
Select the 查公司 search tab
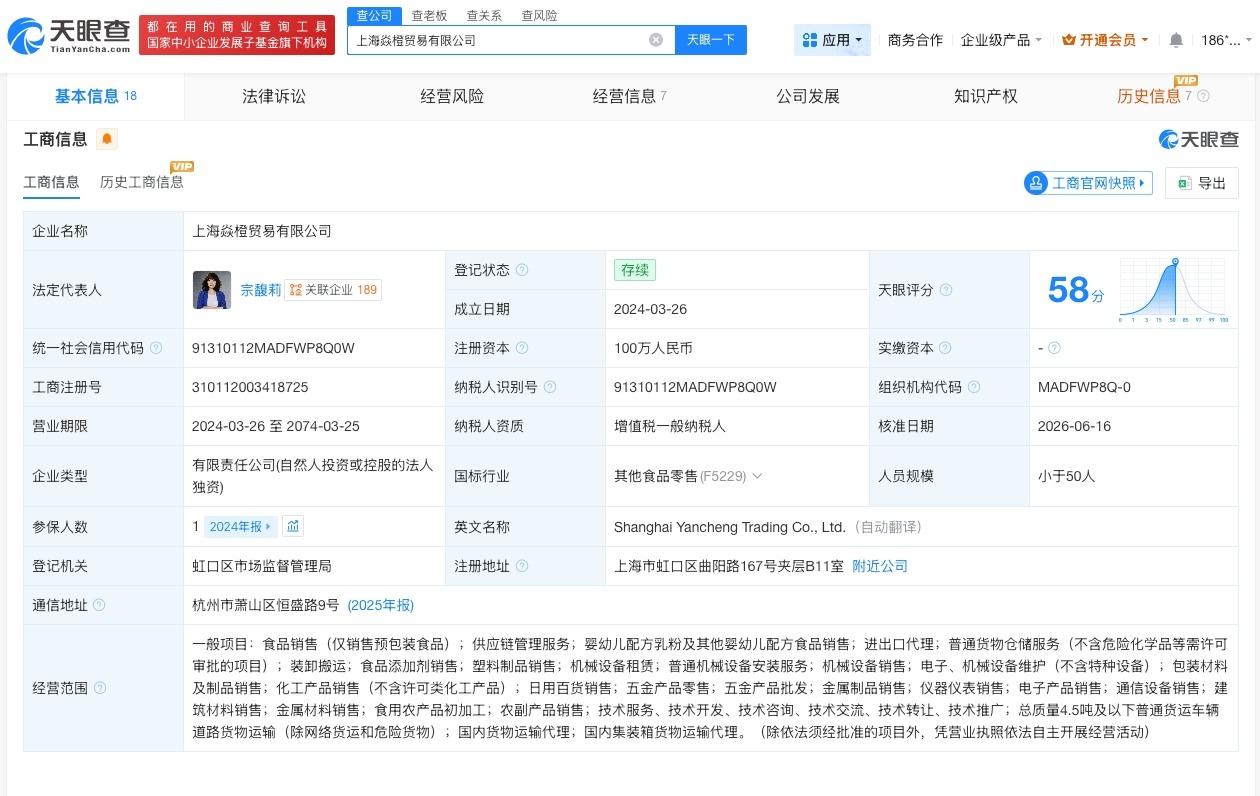pos(374,15)
